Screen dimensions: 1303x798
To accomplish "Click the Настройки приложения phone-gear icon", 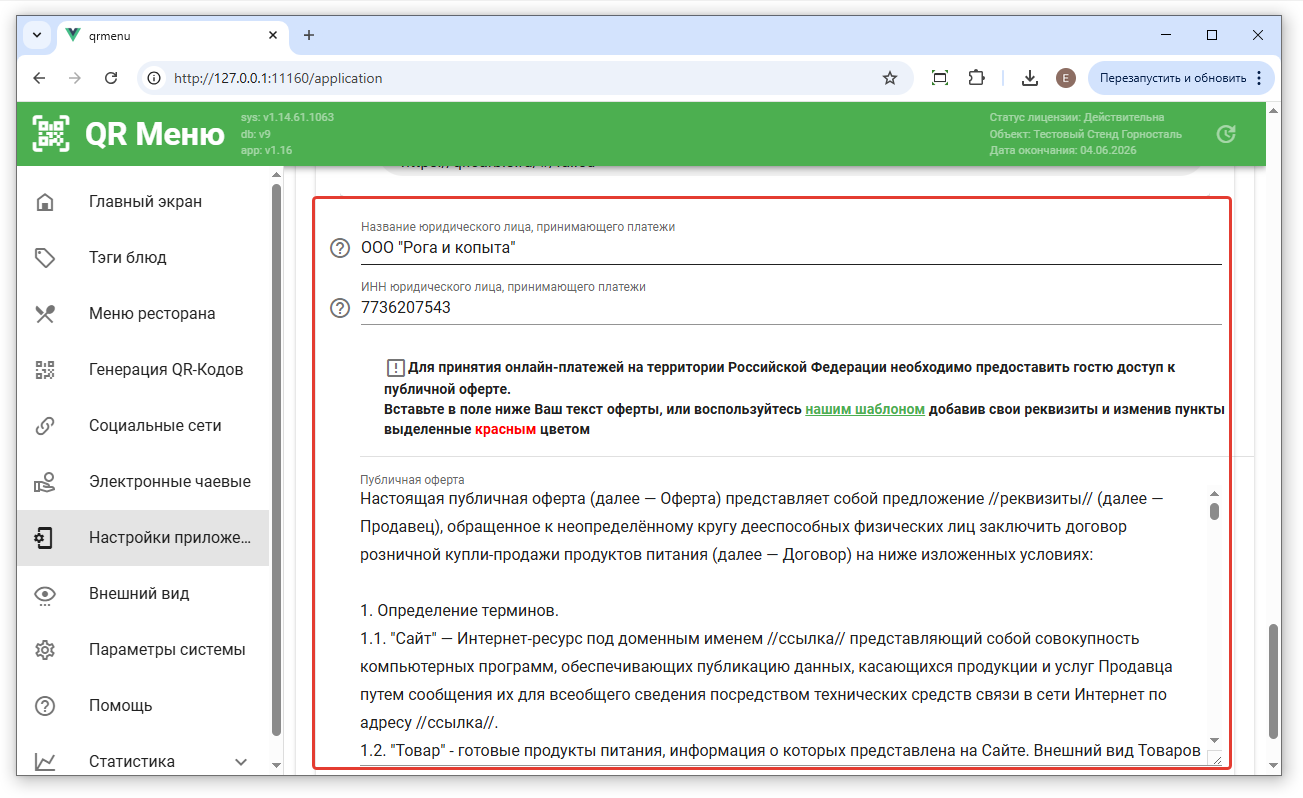I will point(45,538).
